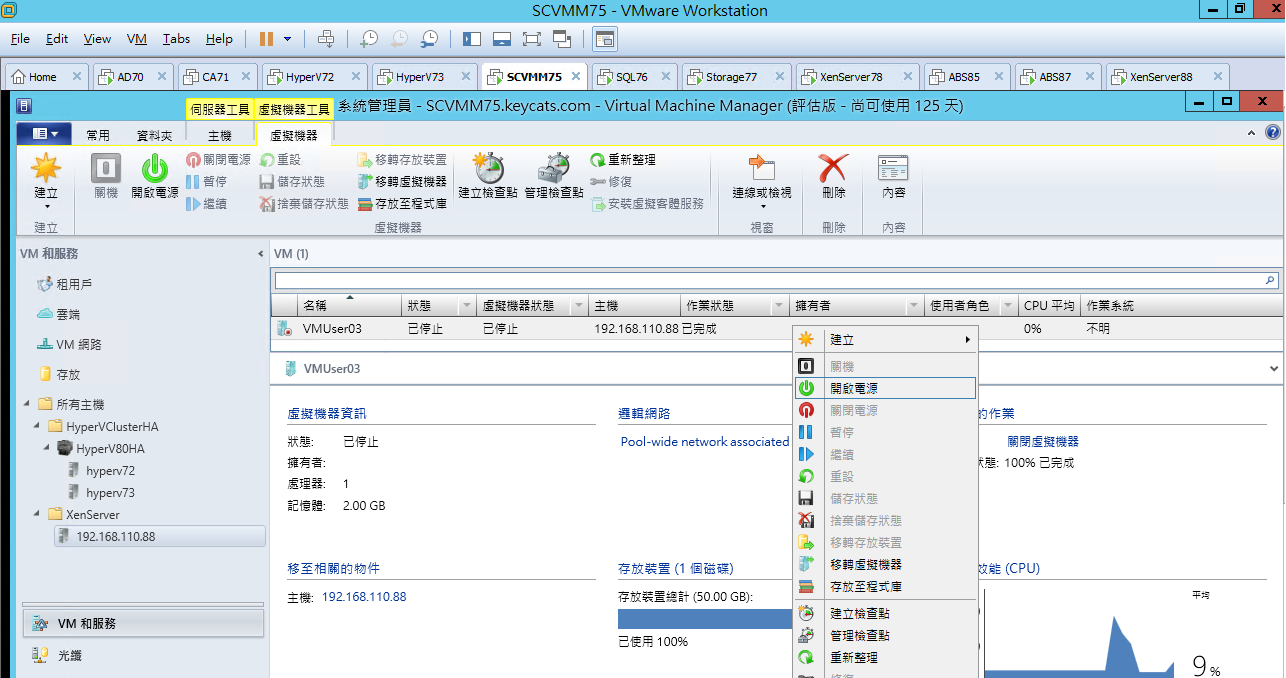
Task: Click the green 開啟電源 (Power On) ribbon icon
Action: point(155,168)
